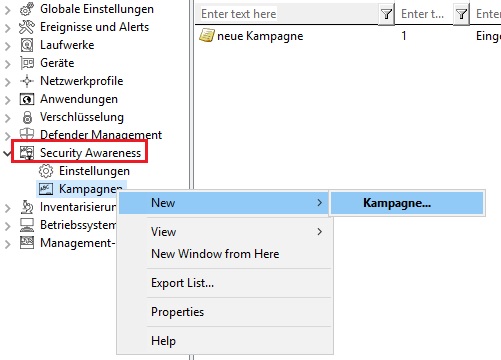
Task: Select Einstellungen under Security Awareness
Action: [94, 171]
